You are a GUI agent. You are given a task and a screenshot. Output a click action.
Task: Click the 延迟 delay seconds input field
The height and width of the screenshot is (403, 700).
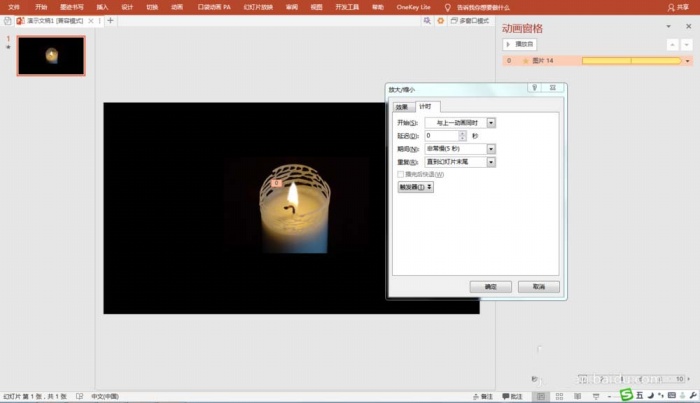point(441,135)
